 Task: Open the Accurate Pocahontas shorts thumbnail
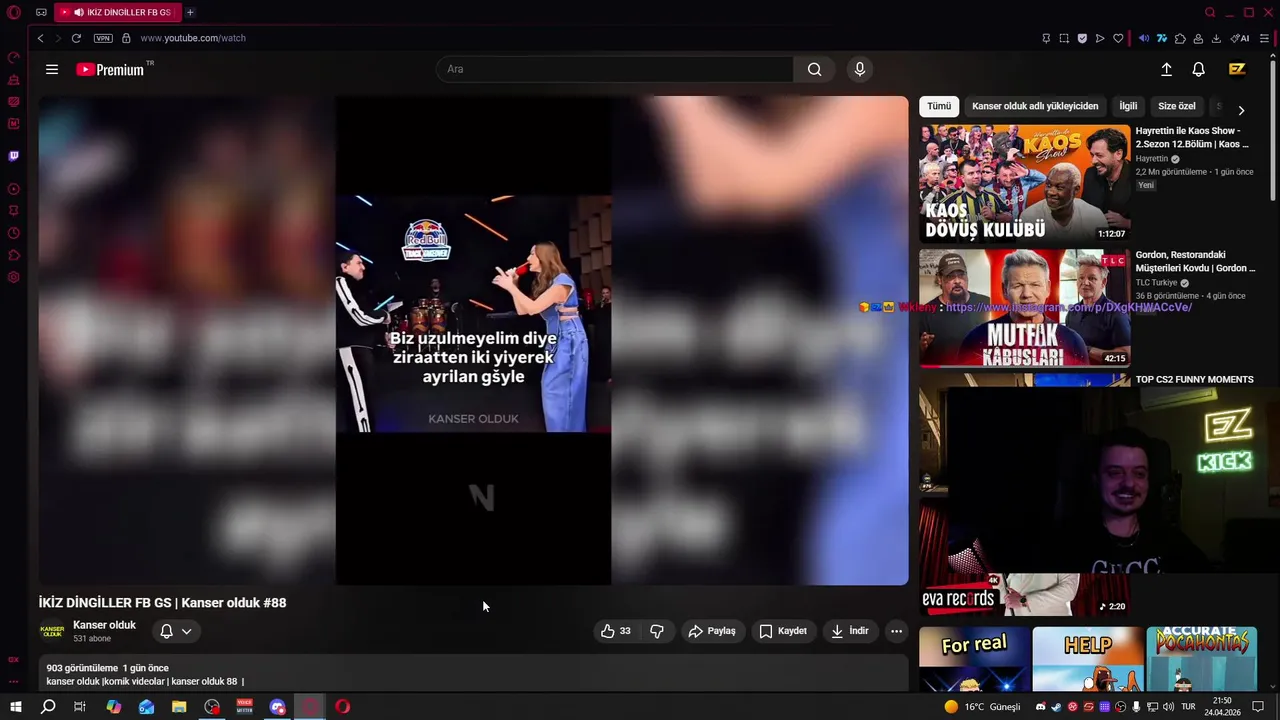coord(1202,659)
